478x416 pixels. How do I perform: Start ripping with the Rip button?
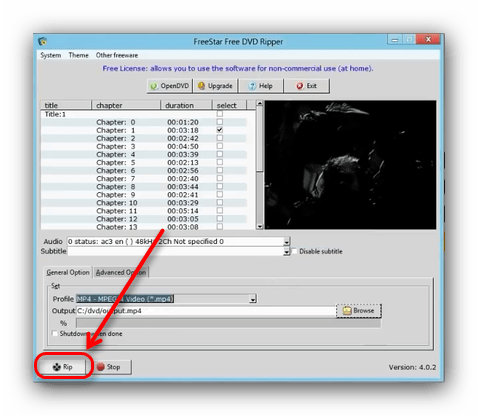pos(63,367)
